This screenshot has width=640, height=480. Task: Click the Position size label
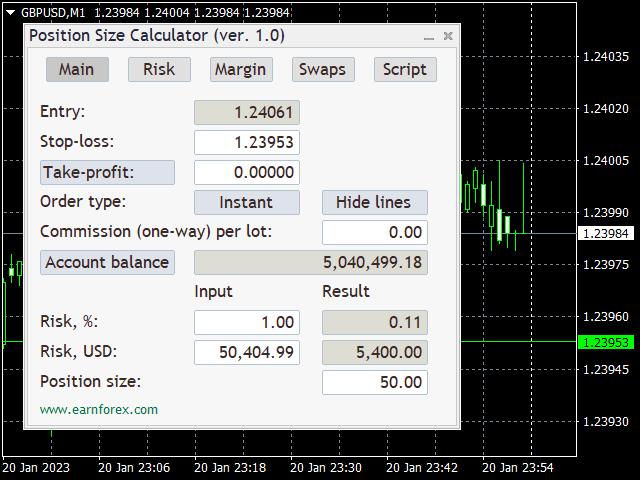click(x=91, y=382)
